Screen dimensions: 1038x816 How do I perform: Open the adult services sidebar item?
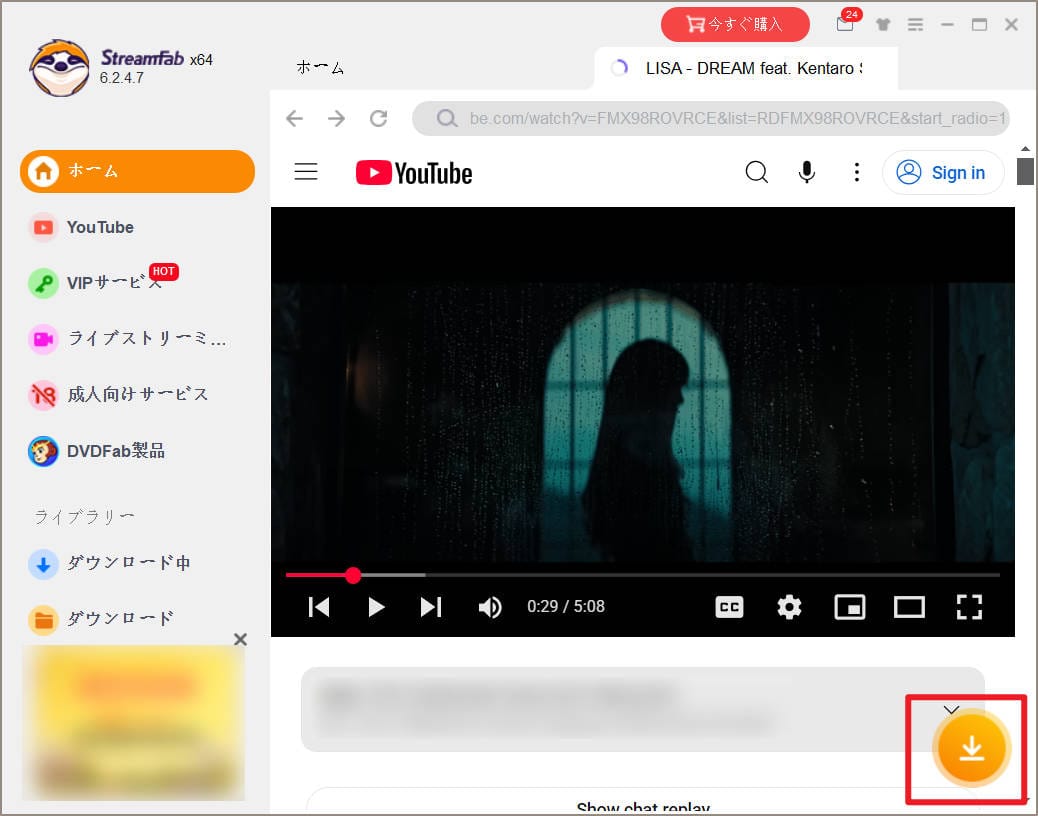118,394
